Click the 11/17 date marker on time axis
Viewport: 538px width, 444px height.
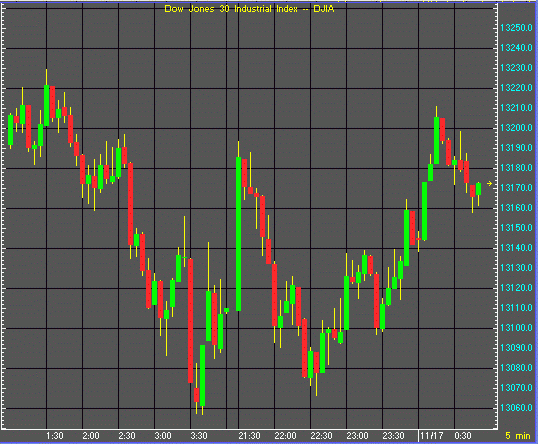pyautogui.click(x=432, y=436)
